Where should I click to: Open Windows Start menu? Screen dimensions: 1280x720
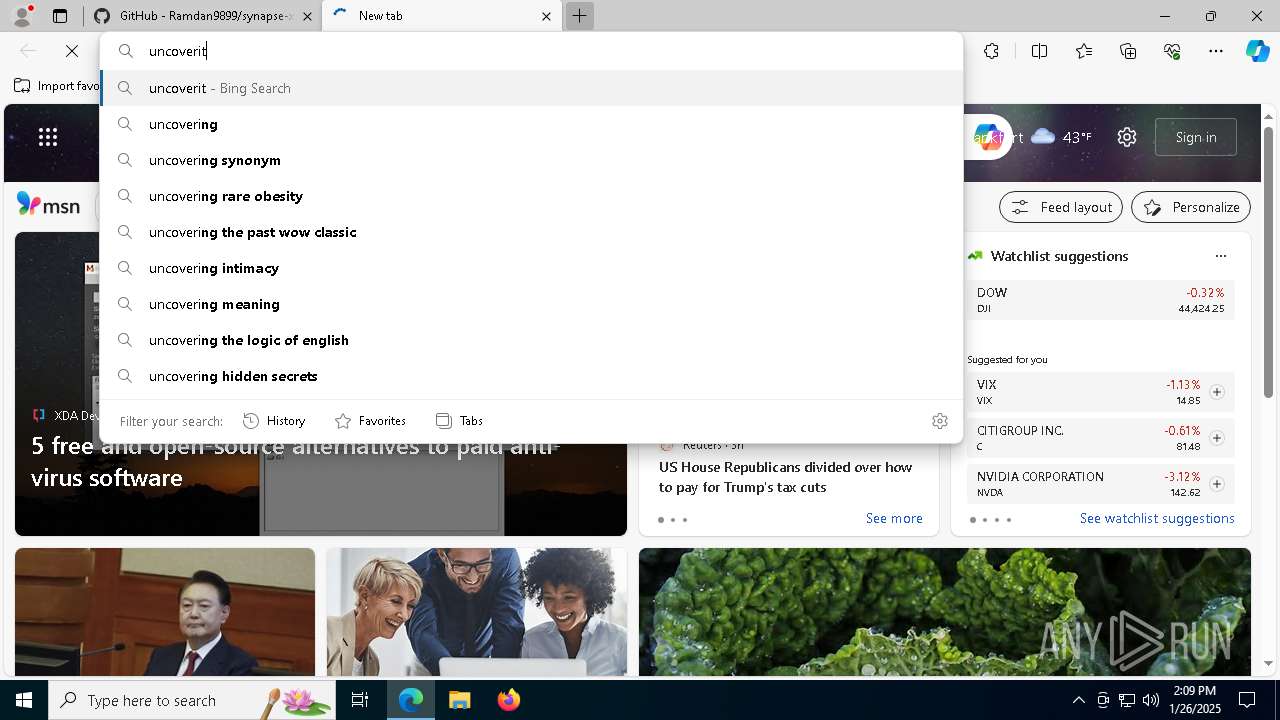pyautogui.click(x=24, y=700)
